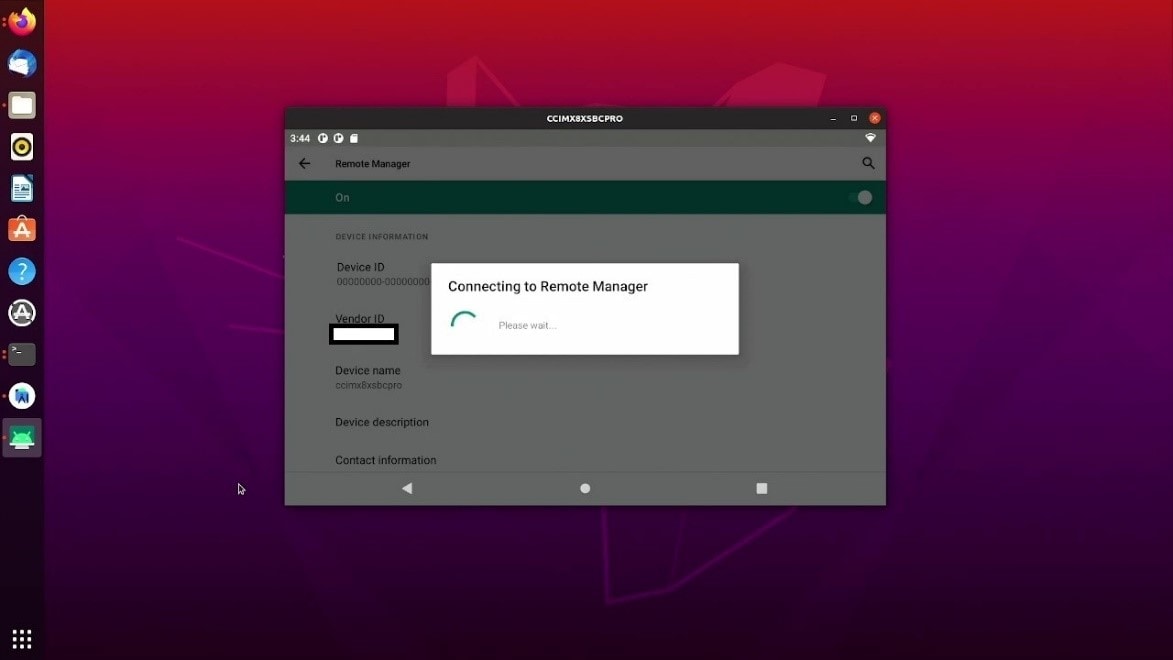
Task: Click the Wi-Fi status icon in Android bar
Action: [870, 138]
